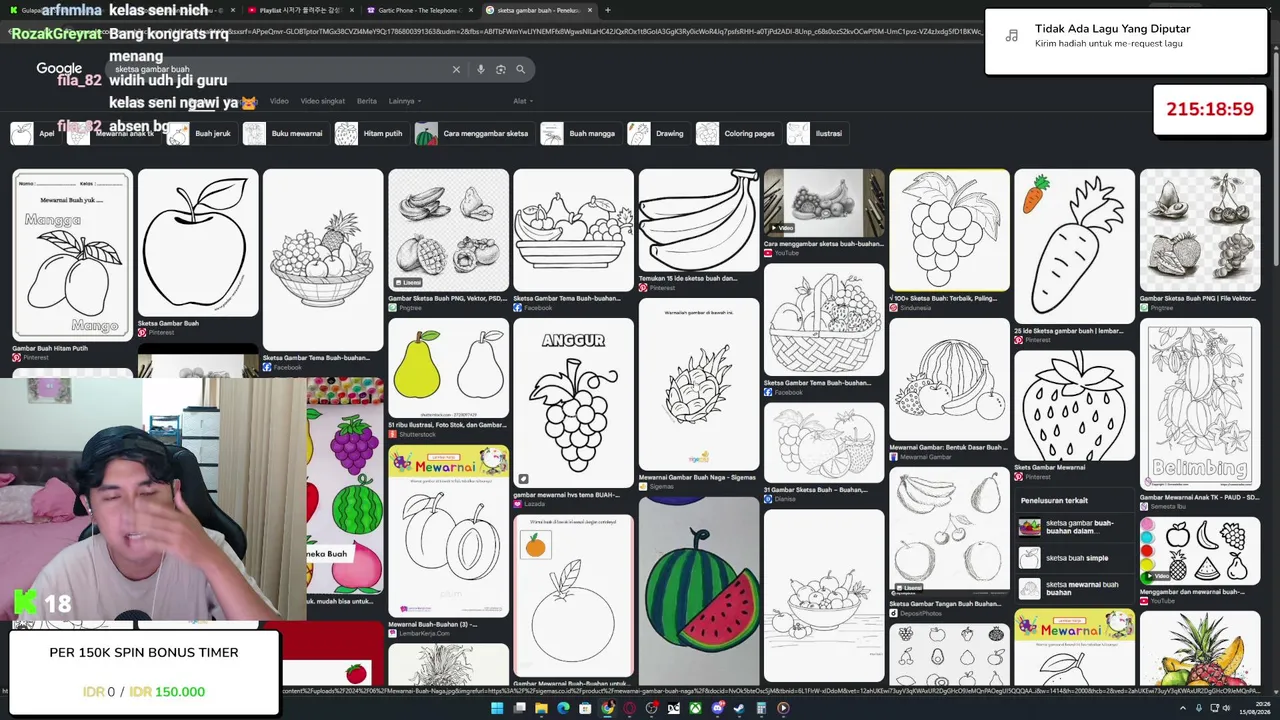Open volume control in system tray
This screenshot has width=1280, height=720.
[x=1227, y=708]
